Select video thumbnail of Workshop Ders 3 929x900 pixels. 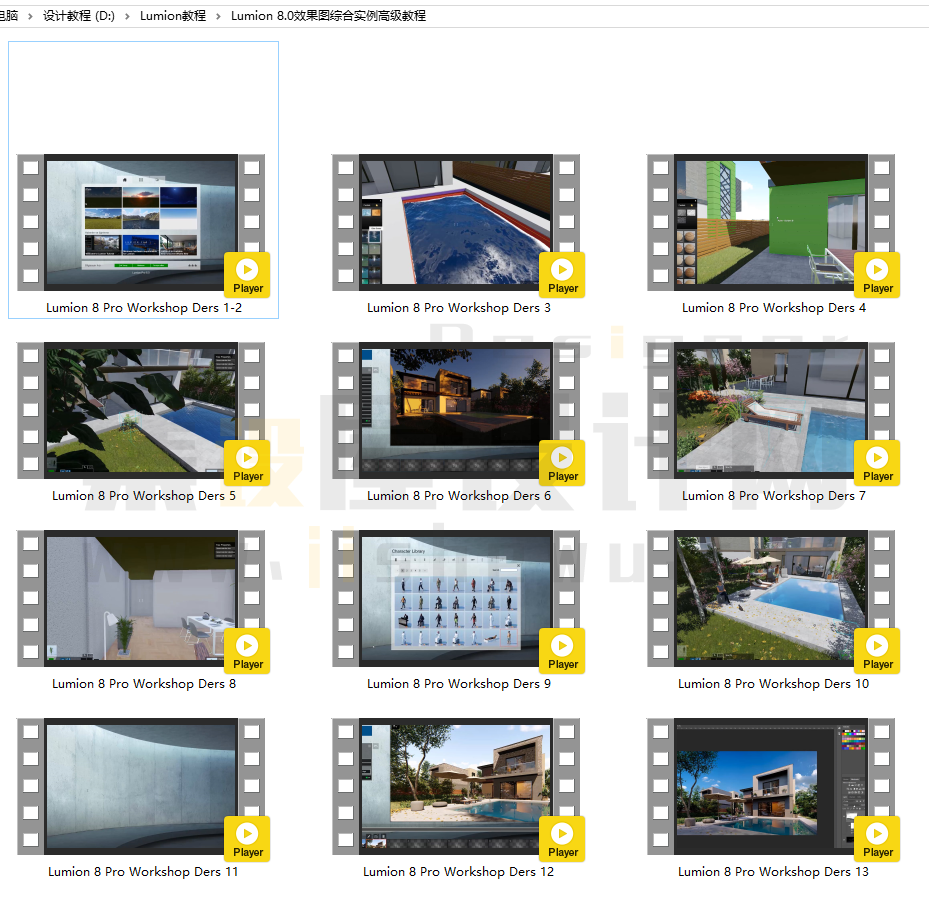(x=456, y=223)
